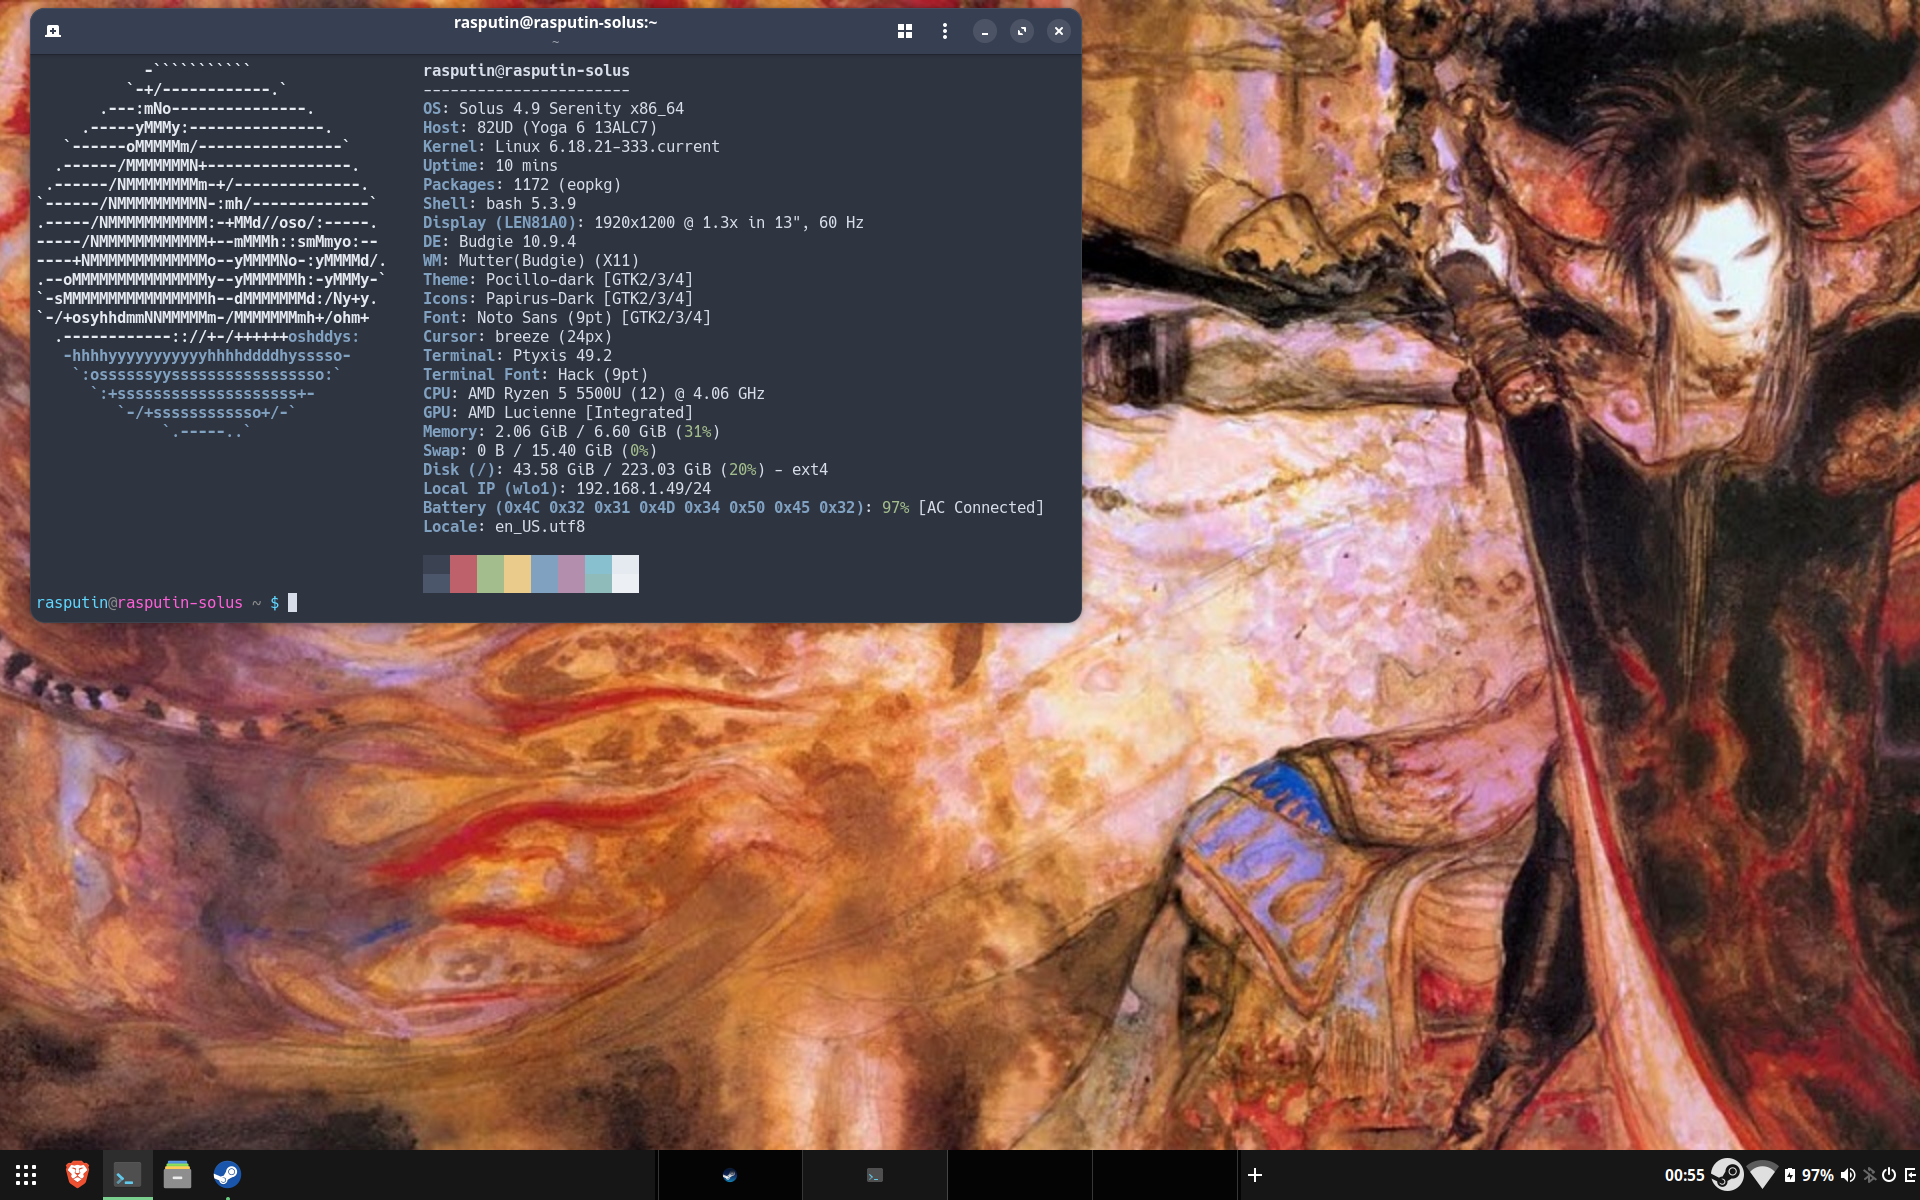Open a new terminal tab

53,31
